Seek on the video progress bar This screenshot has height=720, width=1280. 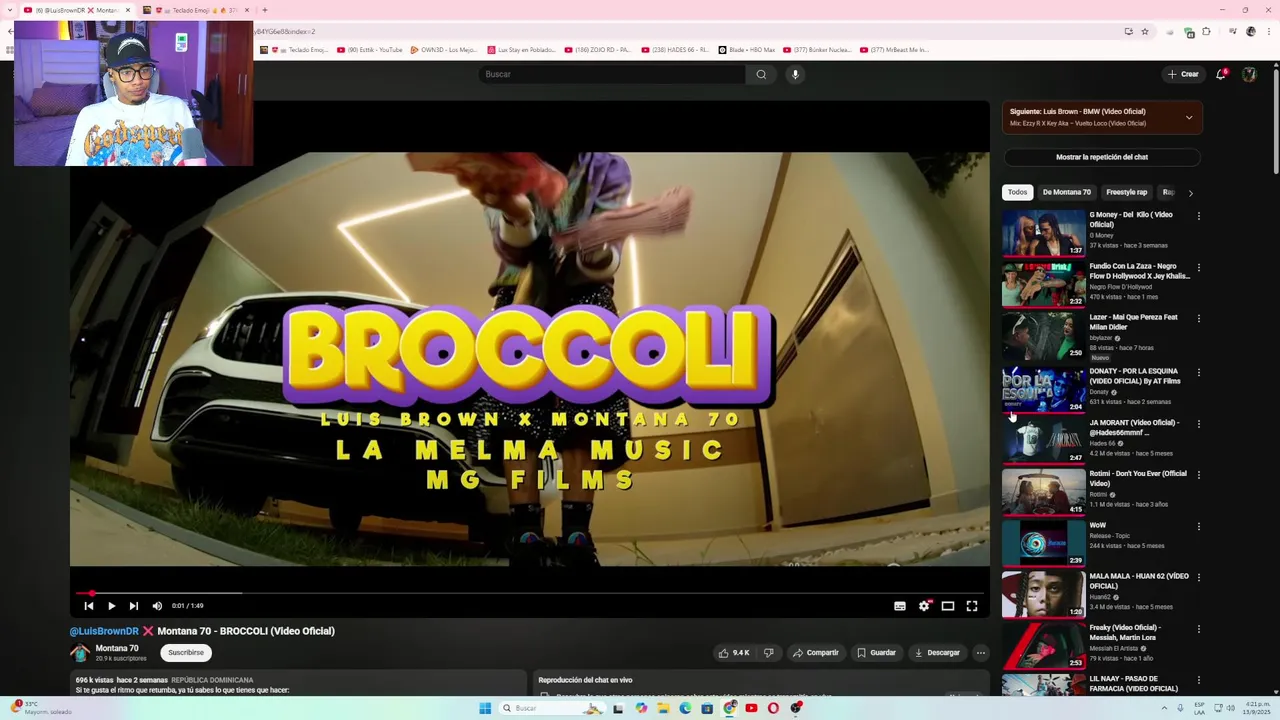click(x=530, y=593)
